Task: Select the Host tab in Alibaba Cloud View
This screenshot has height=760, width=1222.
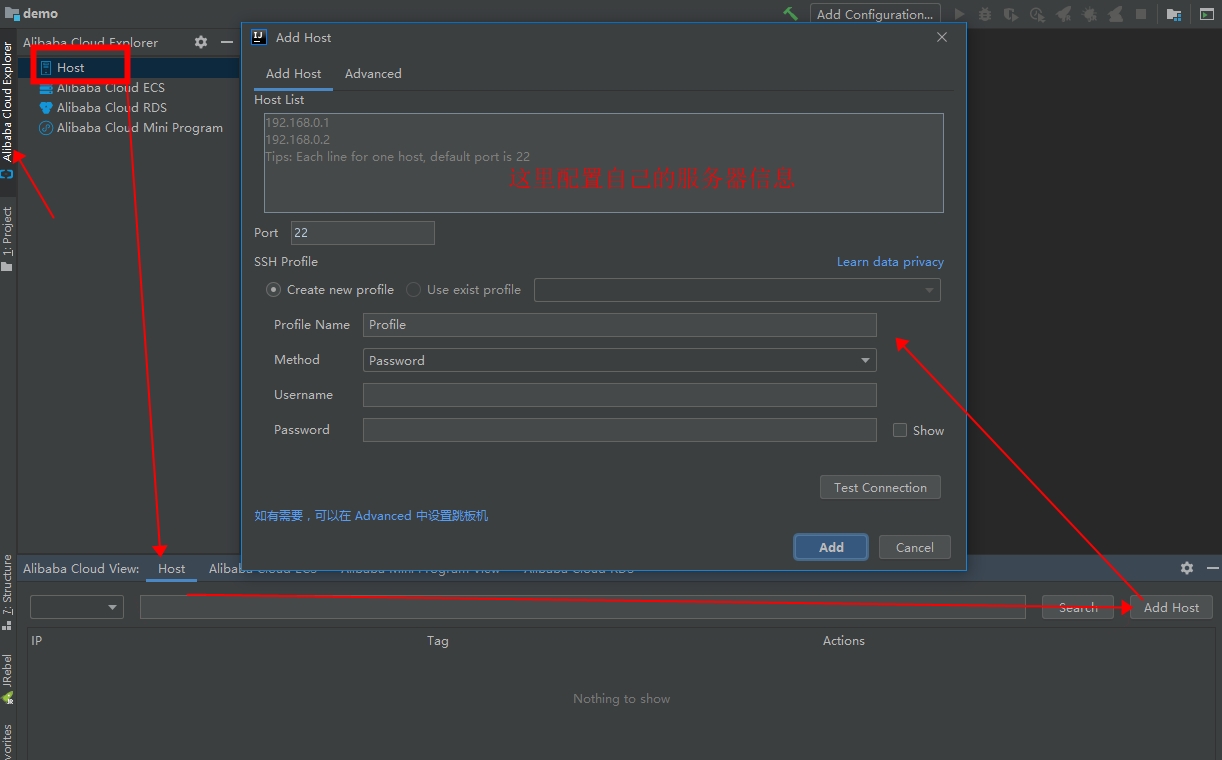Action: [172, 568]
